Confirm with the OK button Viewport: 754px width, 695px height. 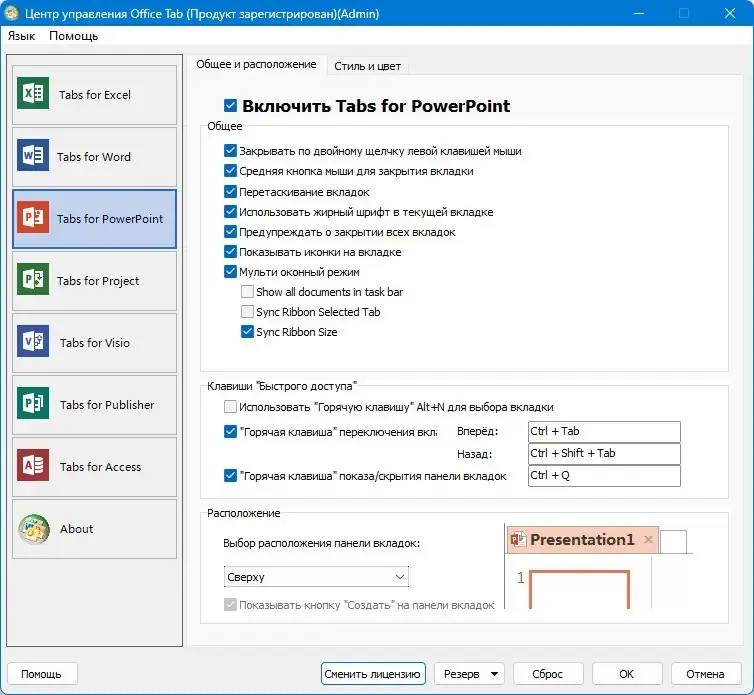click(x=627, y=674)
